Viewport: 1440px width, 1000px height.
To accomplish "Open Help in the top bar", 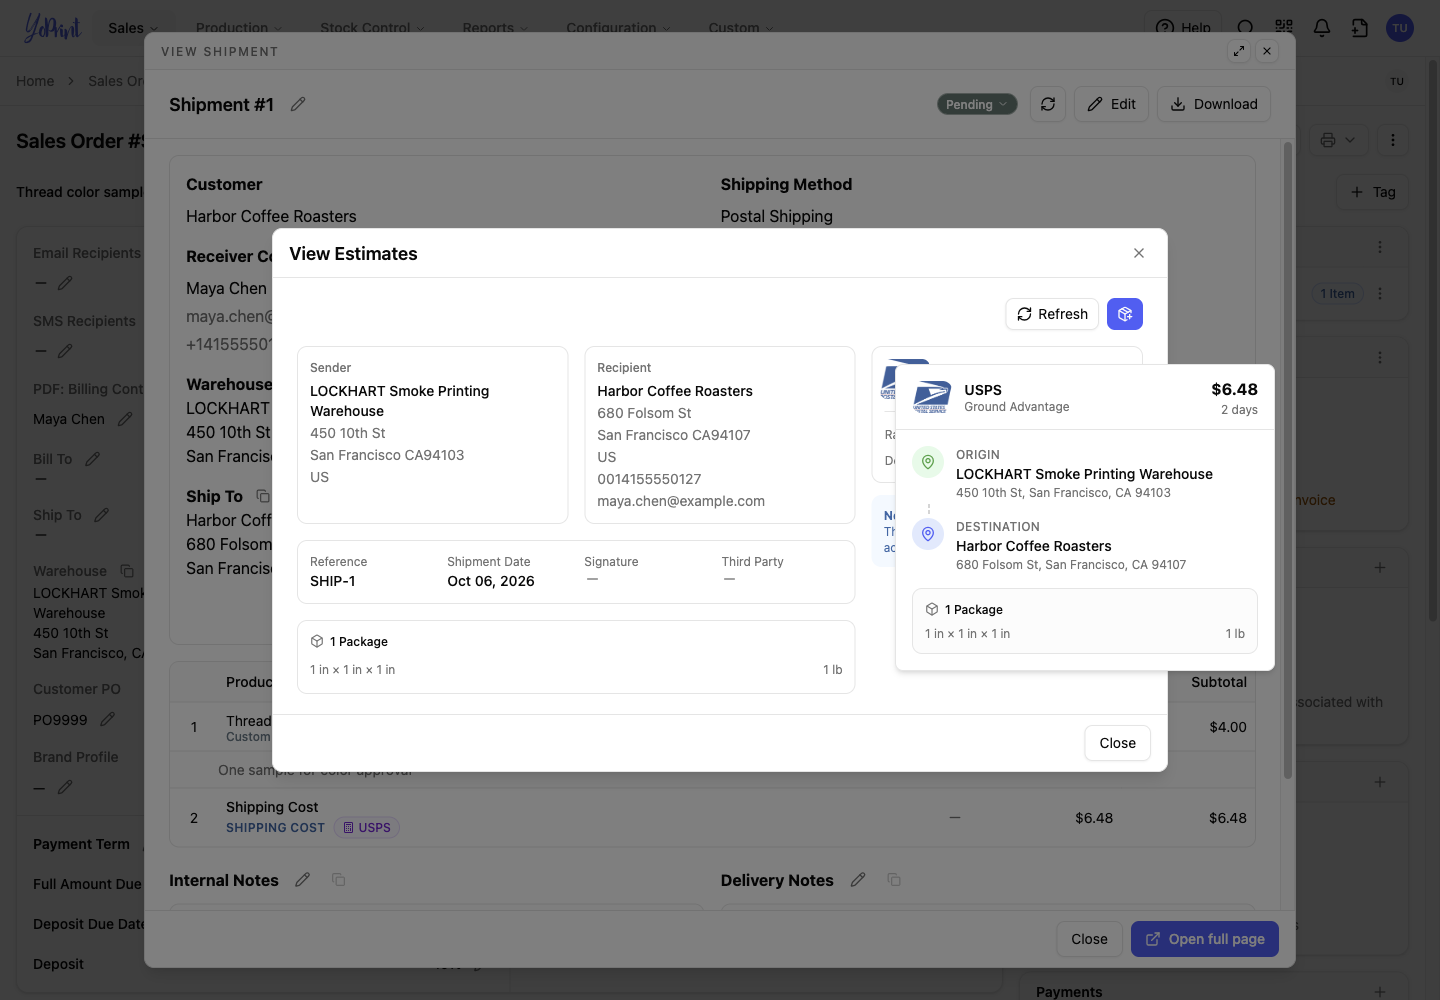I will (x=1183, y=28).
